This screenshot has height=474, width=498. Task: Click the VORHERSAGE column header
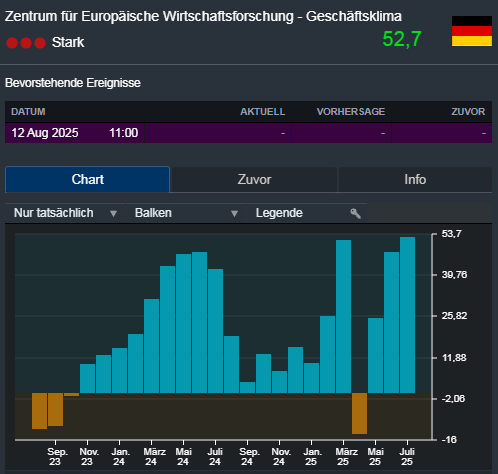pyautogui.click(x=351, y=112)
